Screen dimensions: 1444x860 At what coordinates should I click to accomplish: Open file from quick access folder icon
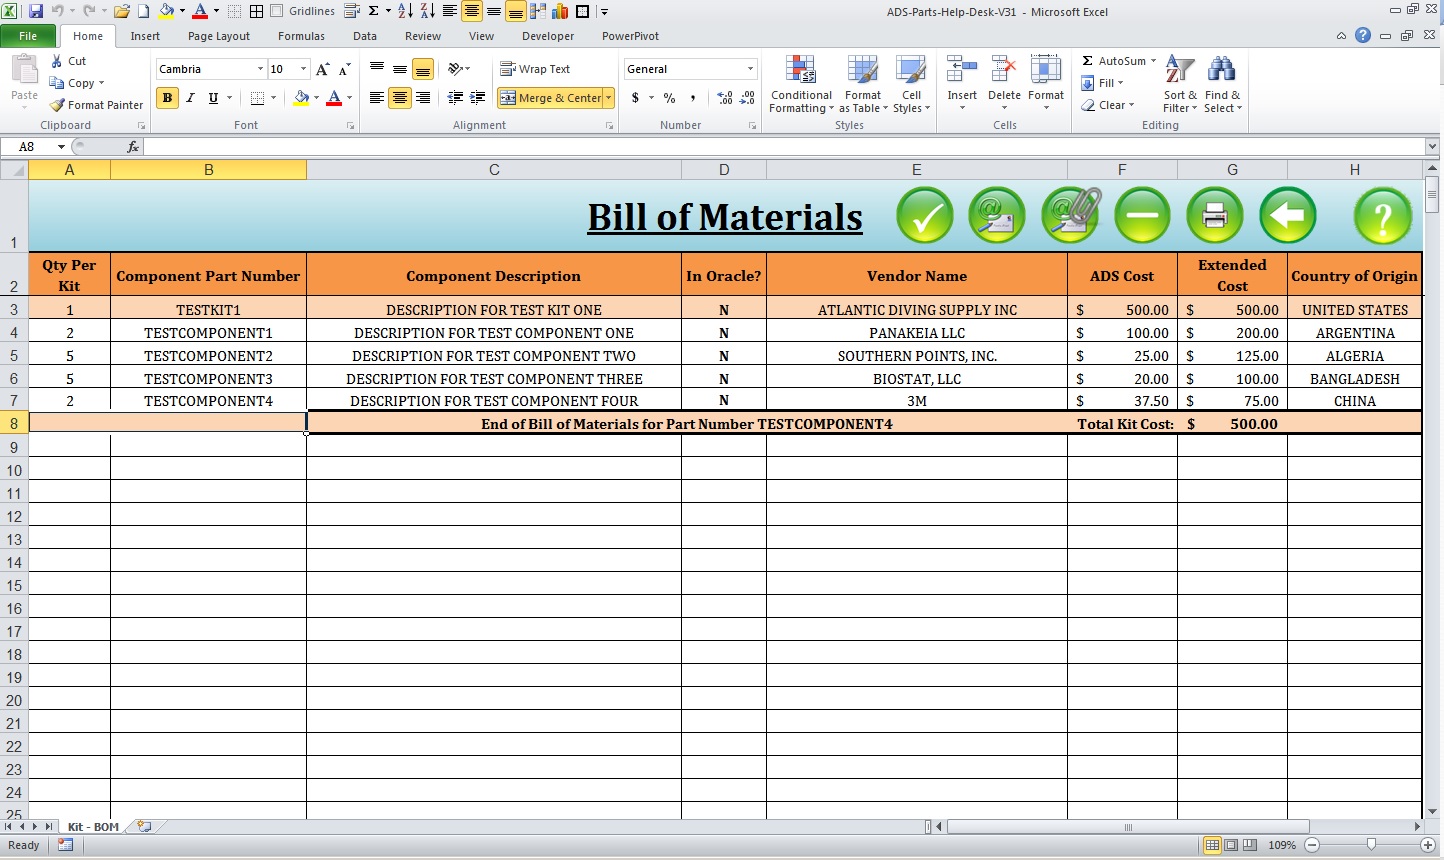(x=122, y=11)
